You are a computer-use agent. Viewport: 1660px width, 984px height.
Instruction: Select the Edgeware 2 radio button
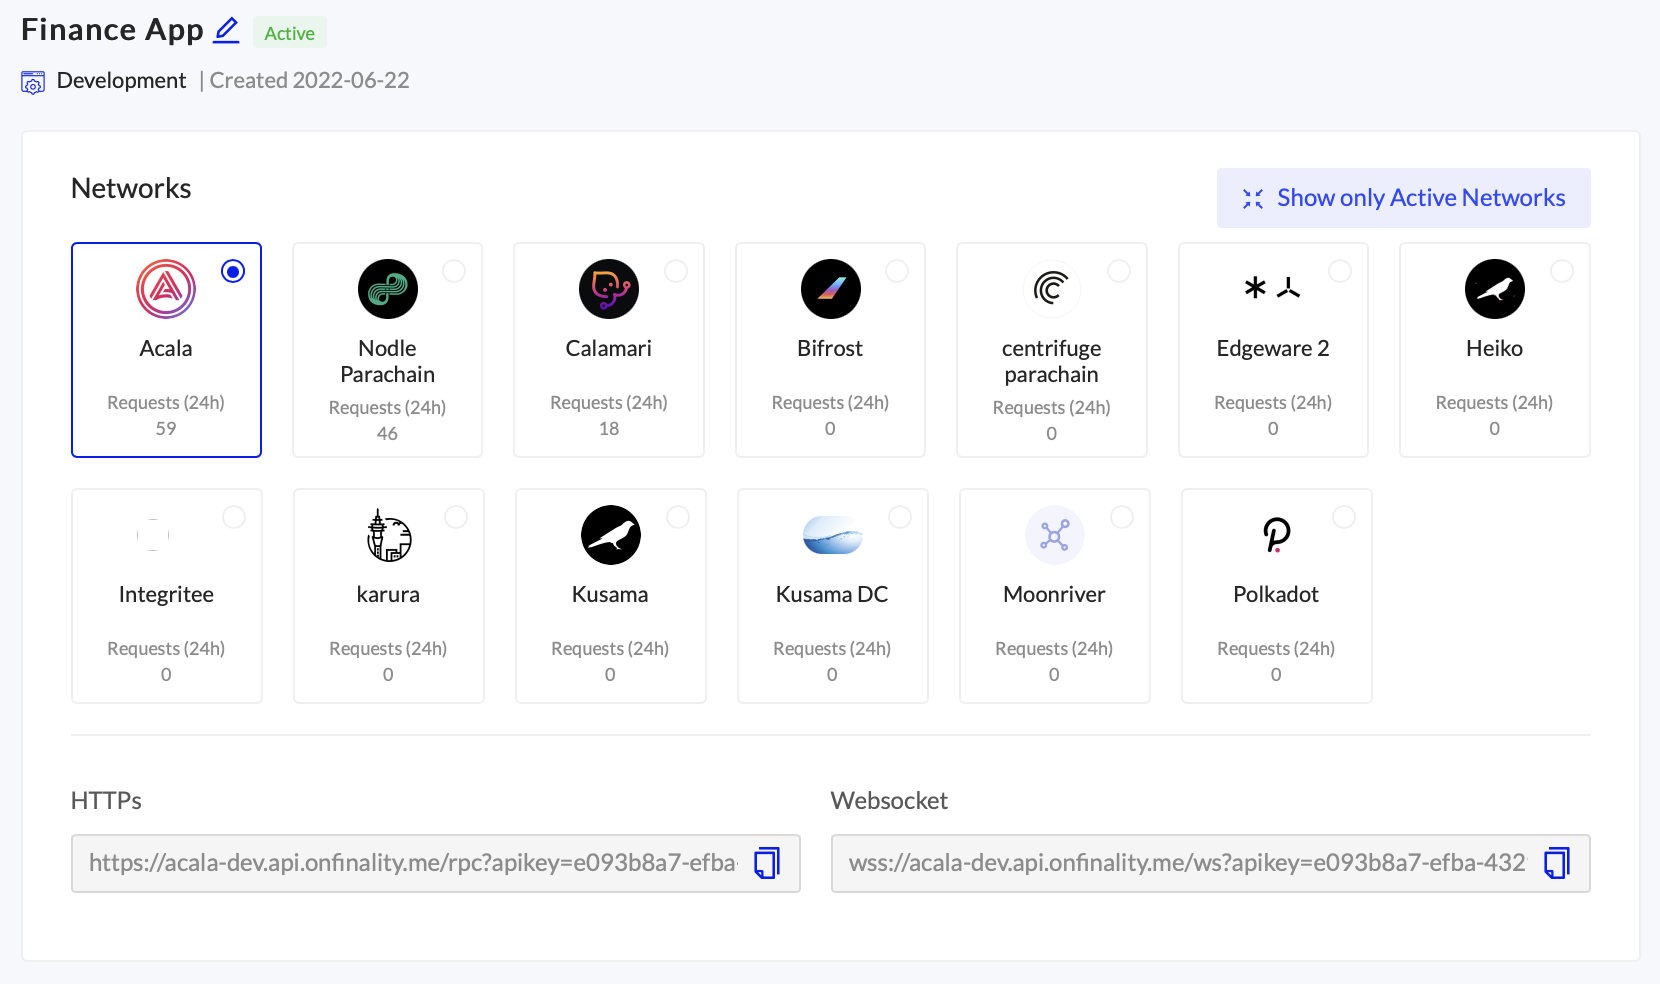[1340, 271]
